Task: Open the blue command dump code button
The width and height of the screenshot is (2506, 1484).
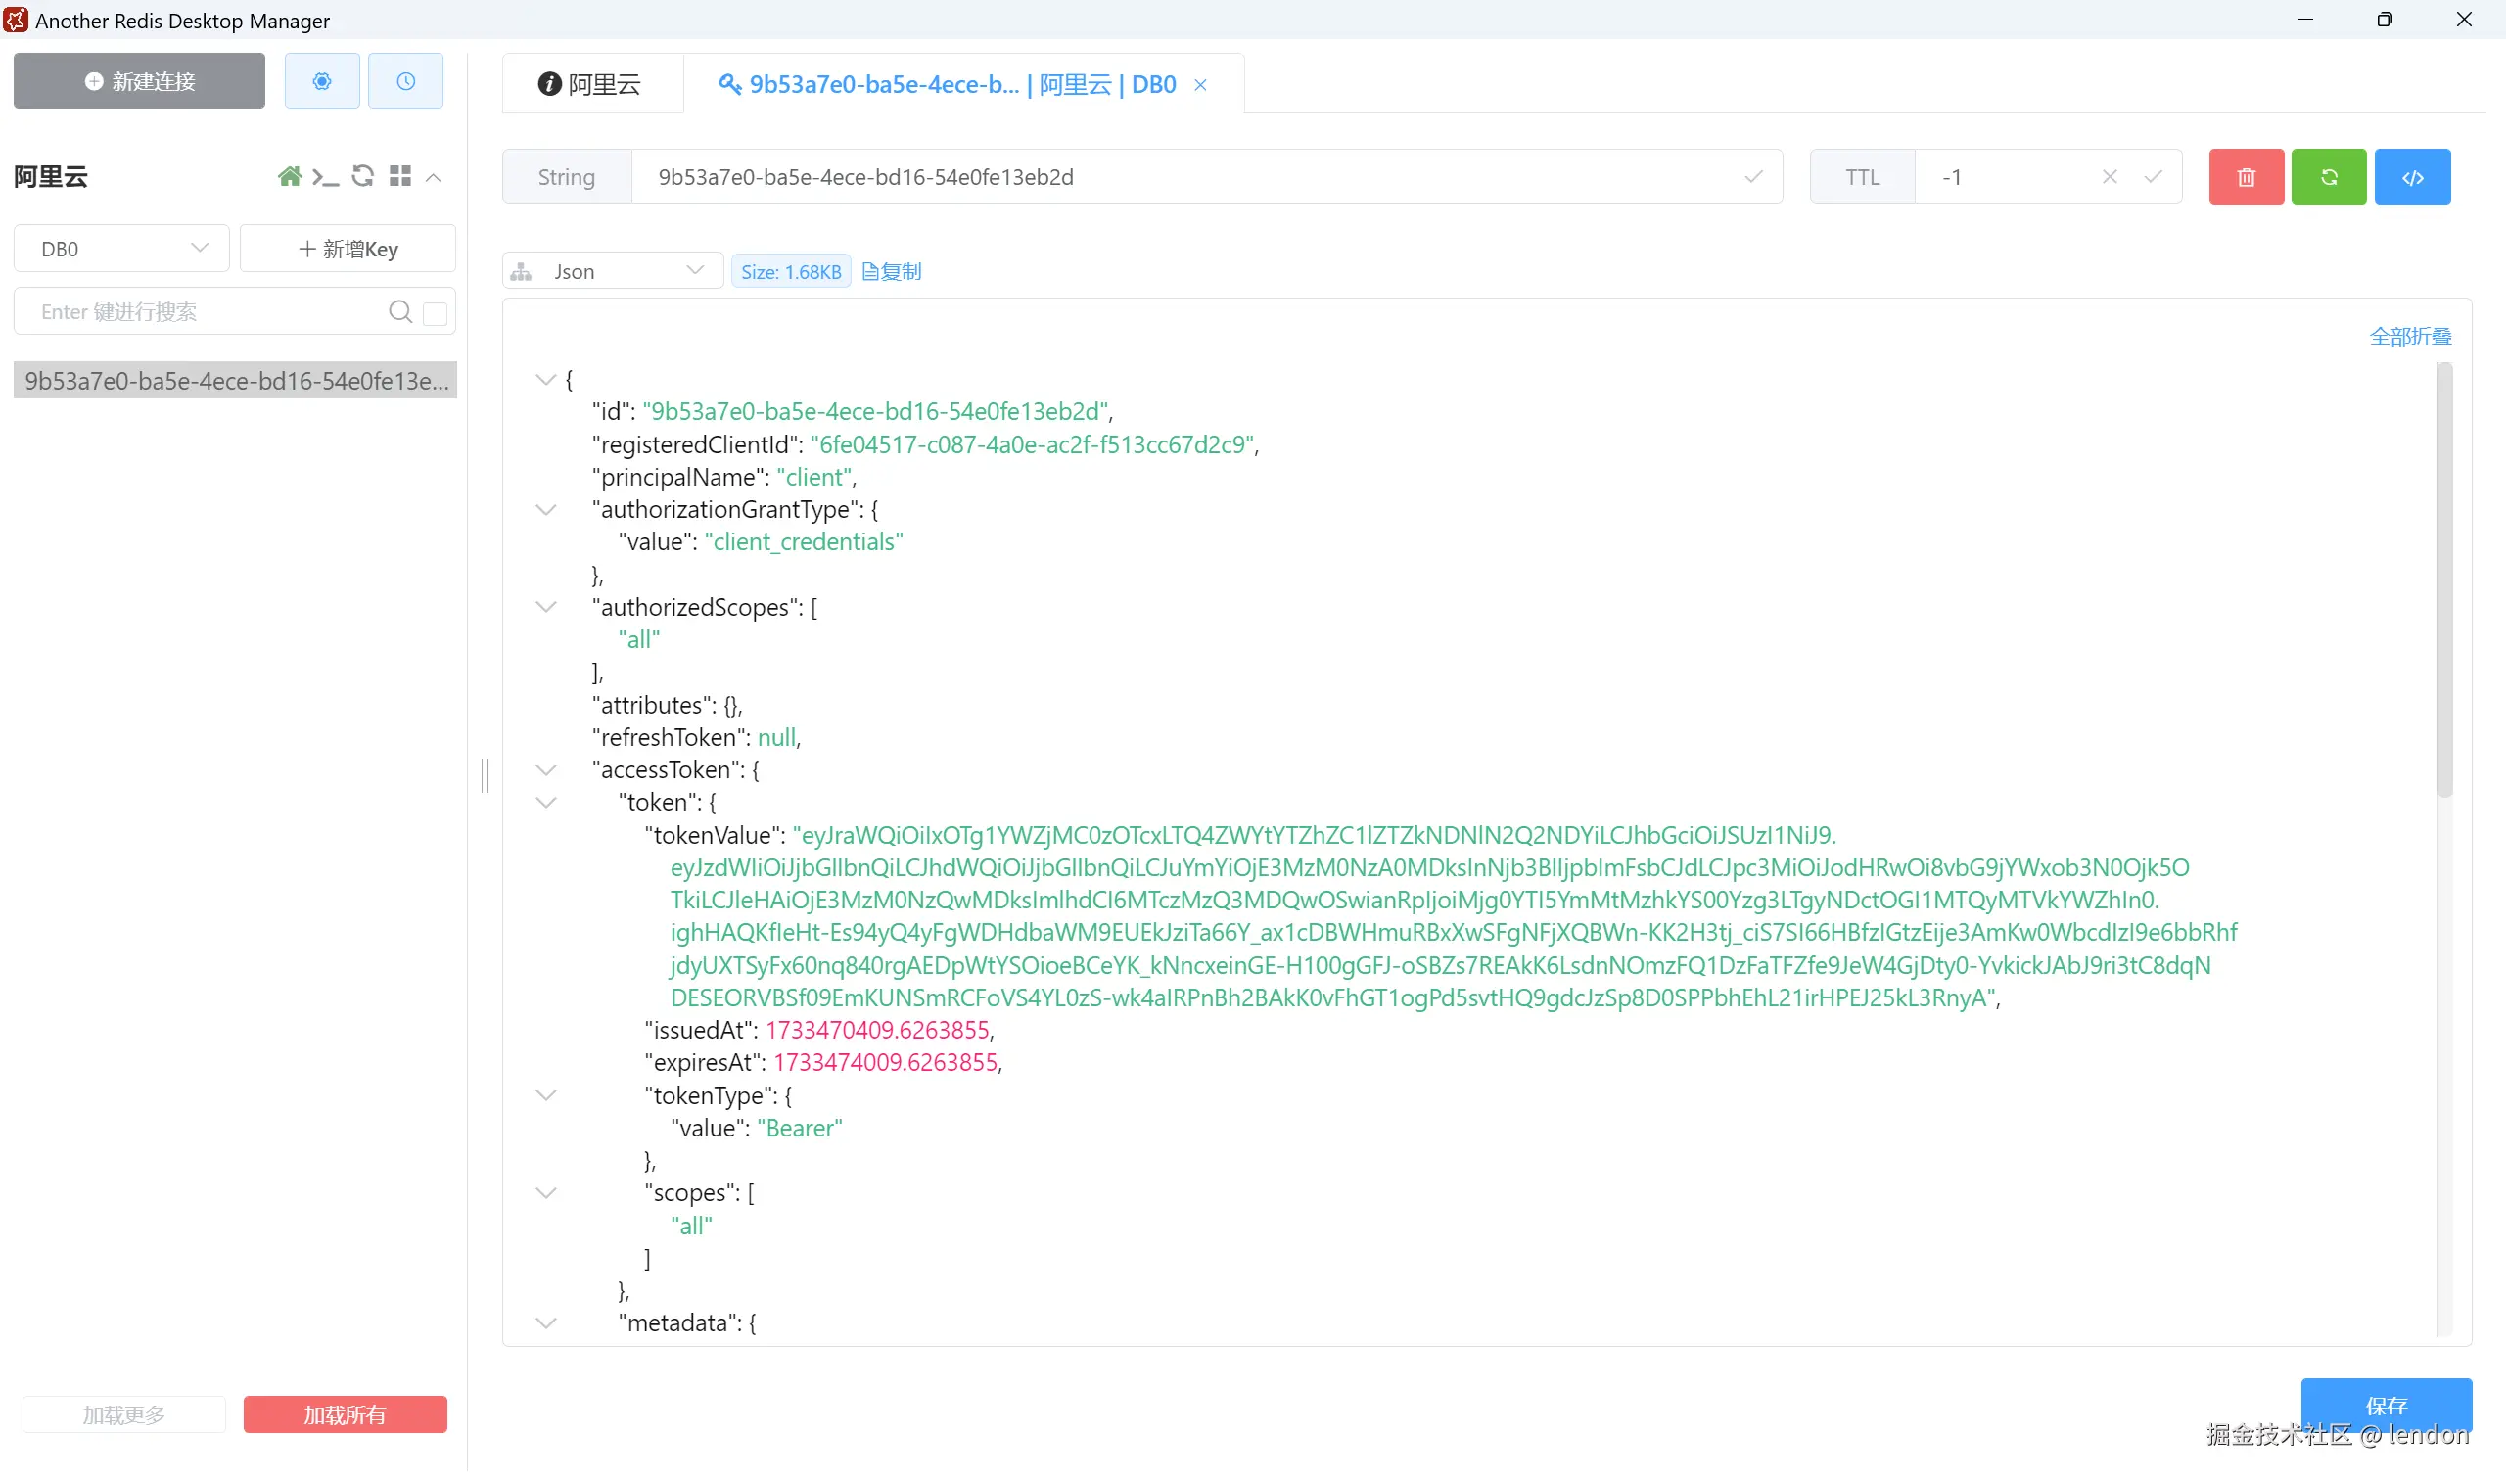Action: click(2411, 177)
